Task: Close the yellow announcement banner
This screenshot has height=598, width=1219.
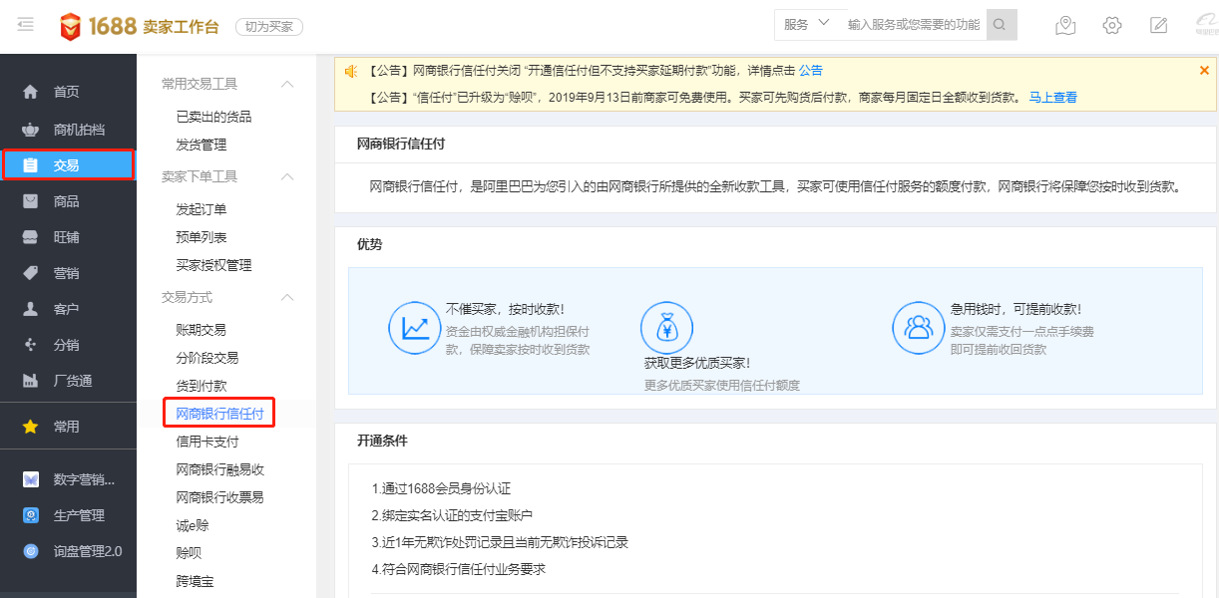Action: (1204, 70)
